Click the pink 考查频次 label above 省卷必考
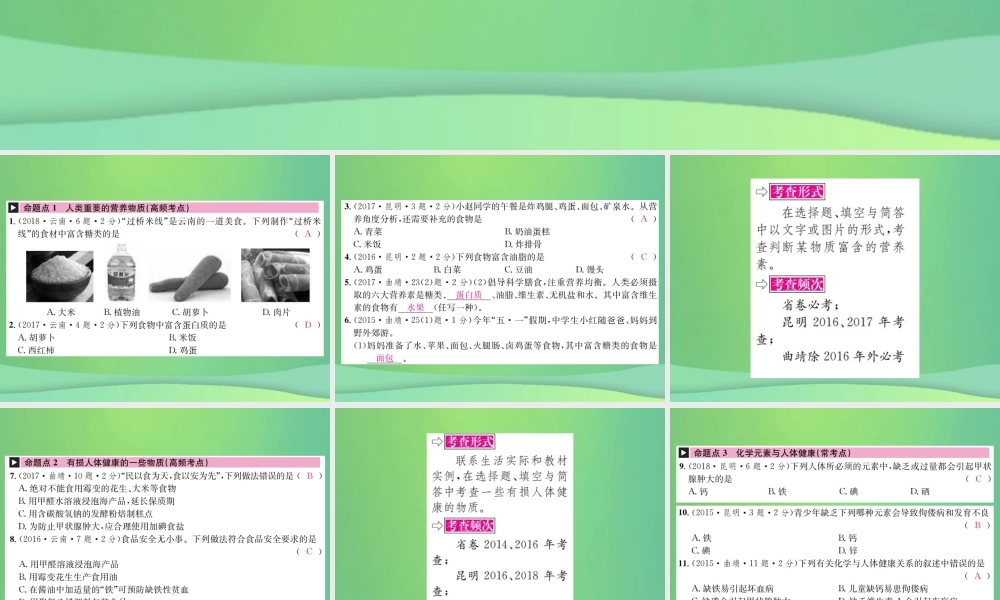 [x=797, y=284]
